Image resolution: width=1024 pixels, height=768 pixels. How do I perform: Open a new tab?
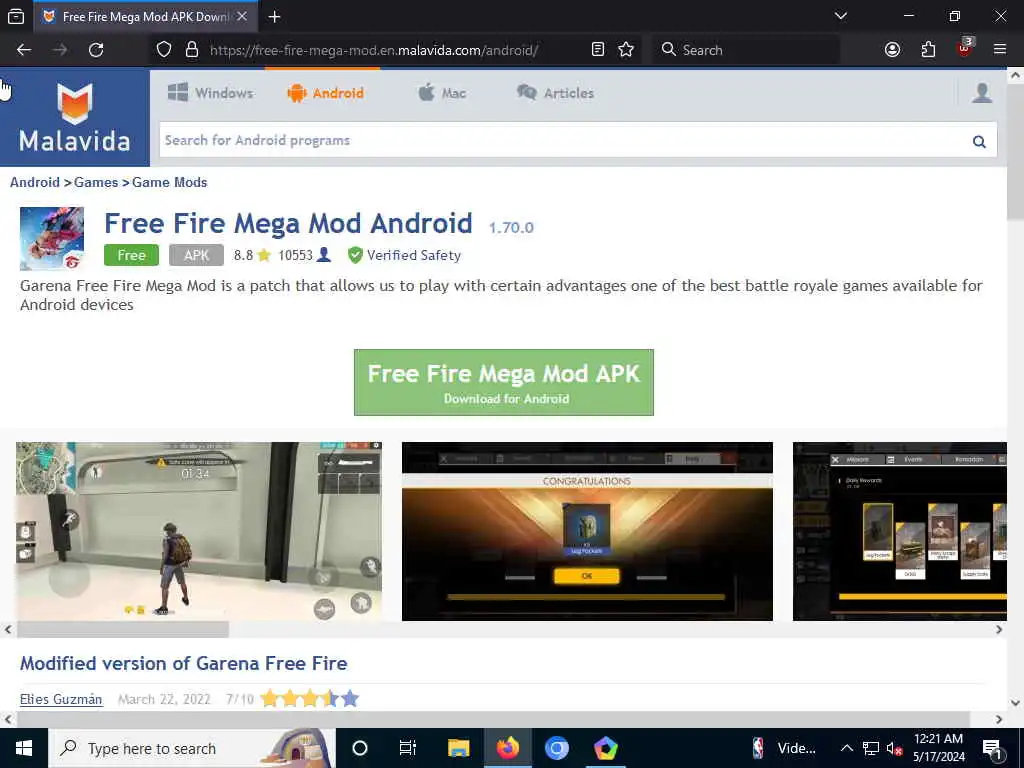[274, 17]
